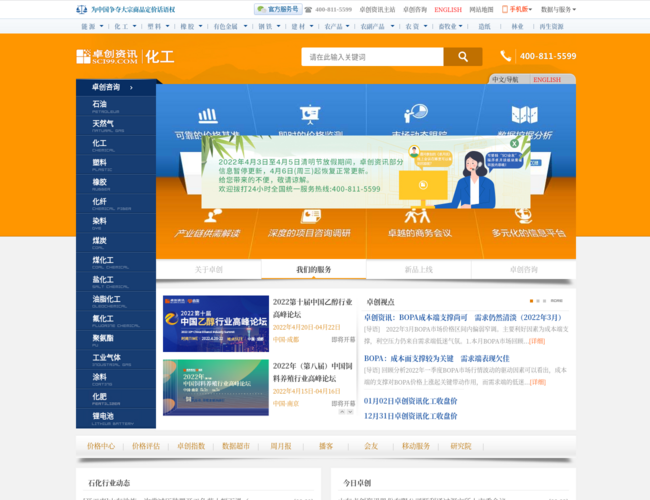Image resolution: width=650 pixels, height=500 pixels.
Task: Select the third carousel dot in 卓创视点
Action: click(544, 301)
